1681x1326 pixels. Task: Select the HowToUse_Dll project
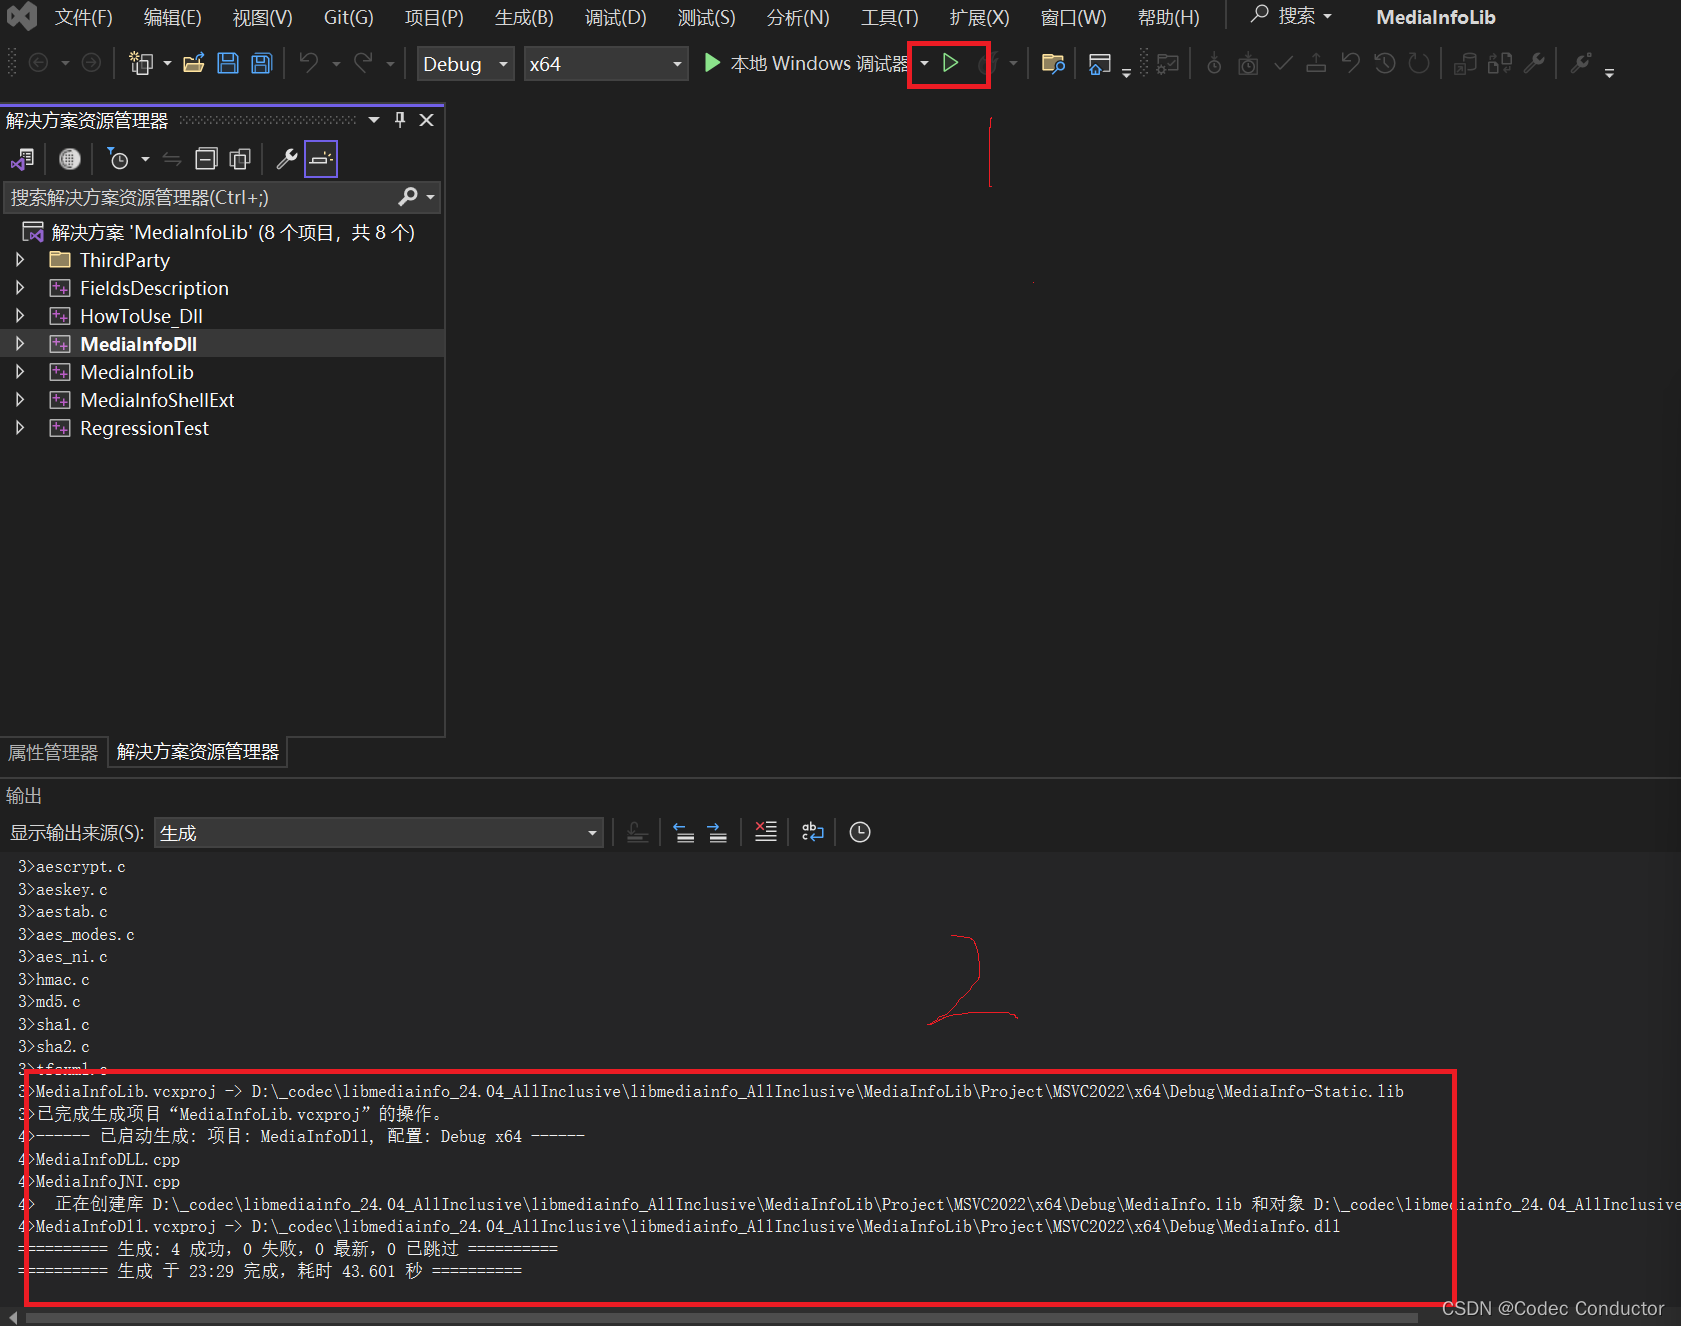pyautogui.click(x=141, y=316)
